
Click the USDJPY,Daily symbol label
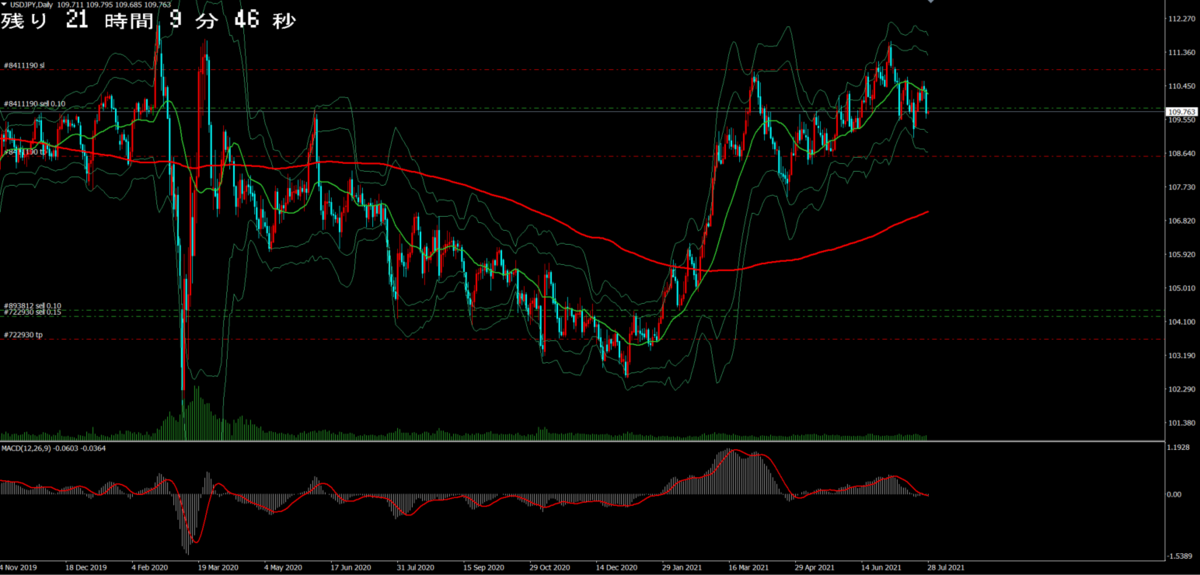[x=31, y=5]
